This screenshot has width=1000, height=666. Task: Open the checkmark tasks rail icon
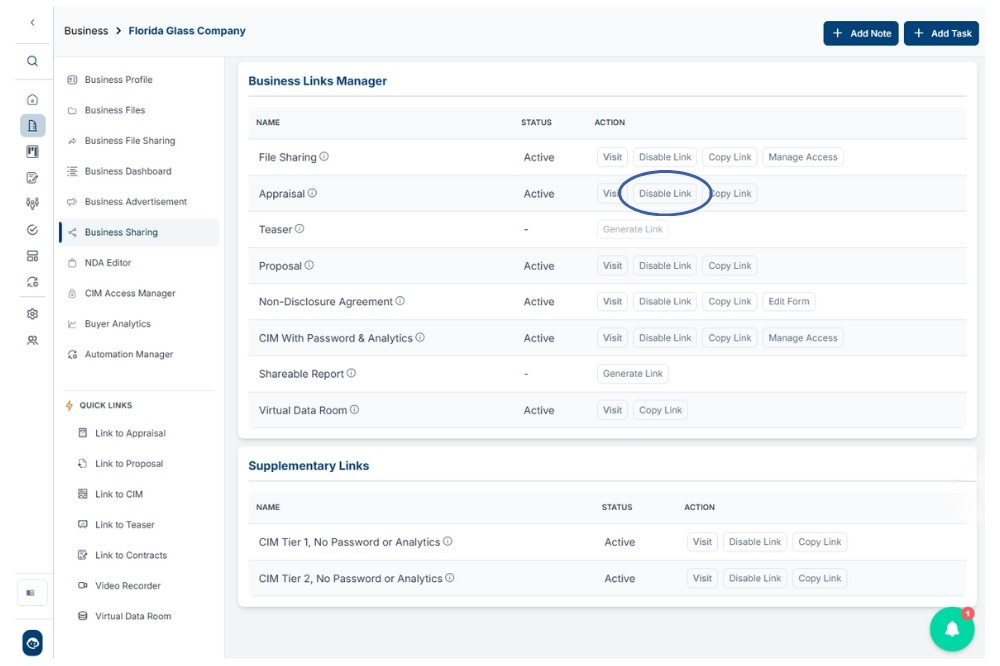coord(33,230)
